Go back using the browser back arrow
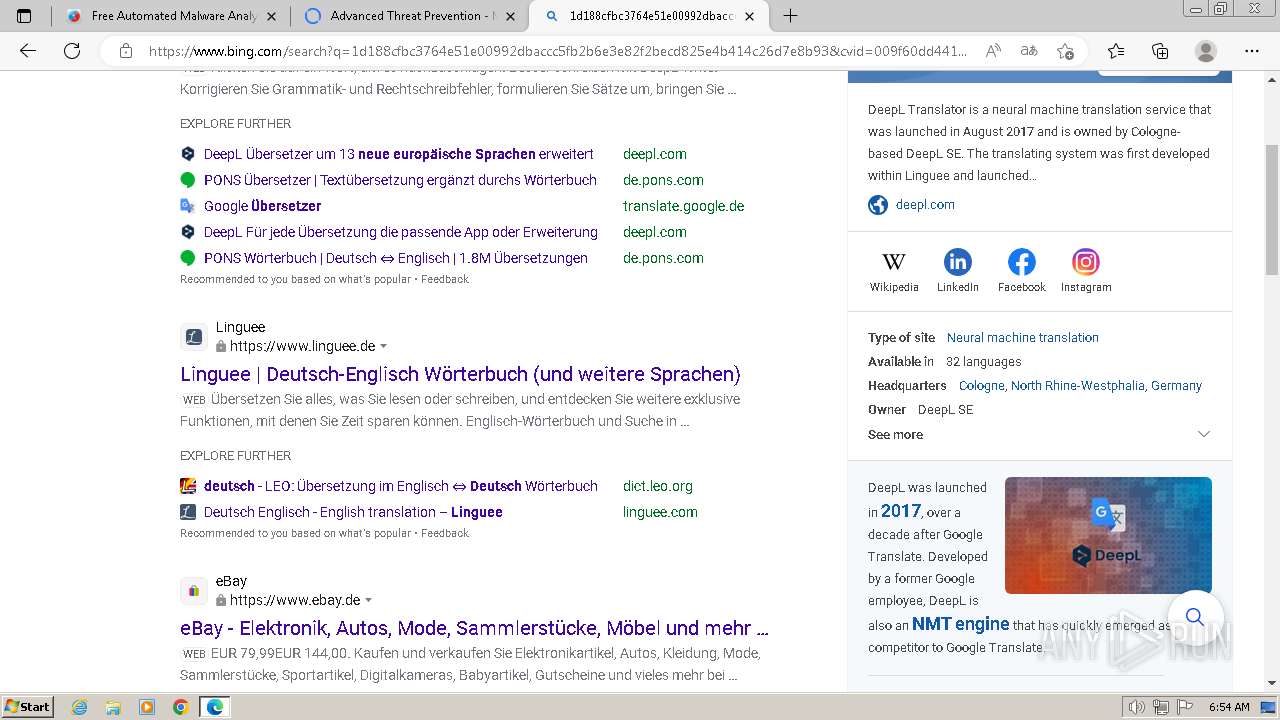 (x=28, y=51)
